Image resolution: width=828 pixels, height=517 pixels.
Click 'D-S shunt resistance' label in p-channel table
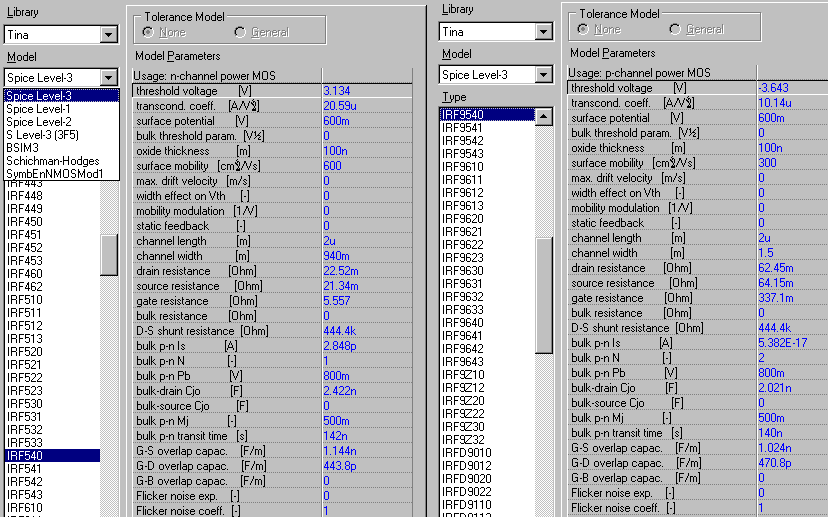tap(620, 328)
